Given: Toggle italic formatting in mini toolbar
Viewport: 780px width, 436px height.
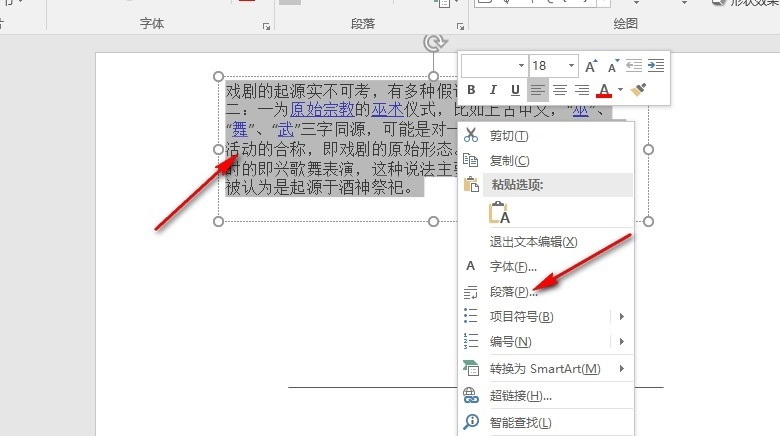Looking at the screenshot, I should [494, 90].
